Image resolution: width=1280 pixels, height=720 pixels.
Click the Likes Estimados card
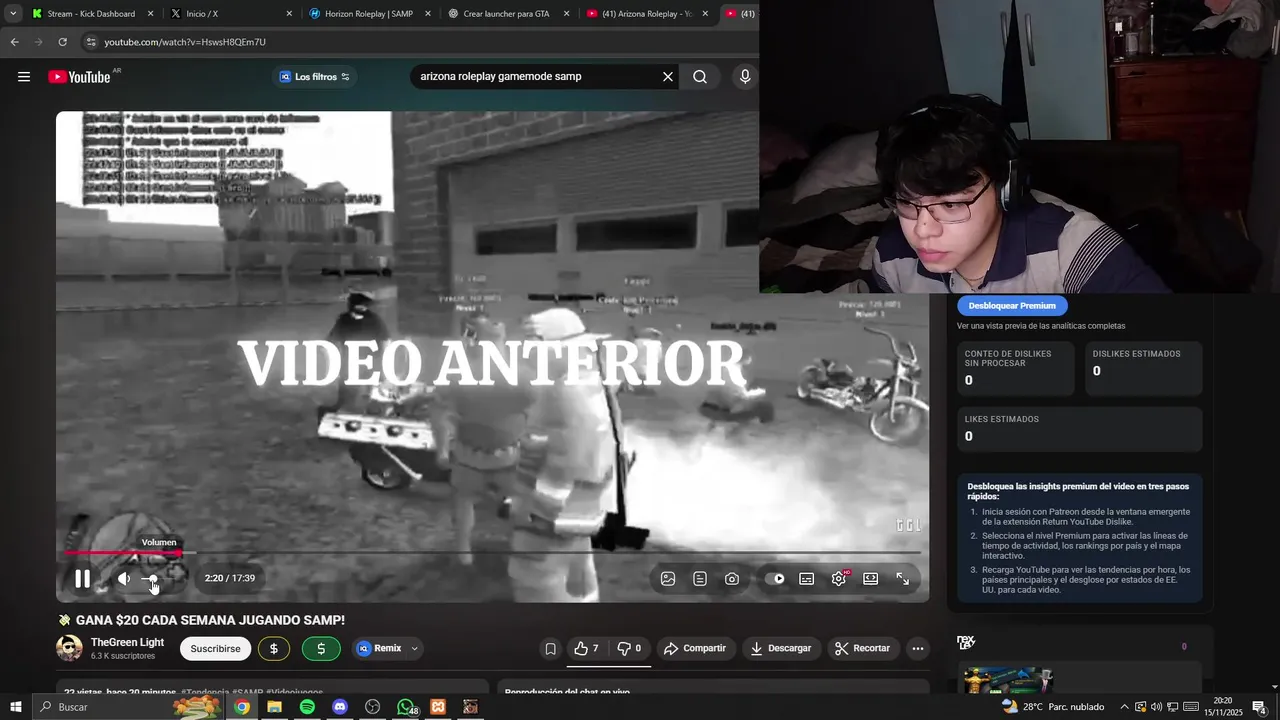tap(1079, 429)
